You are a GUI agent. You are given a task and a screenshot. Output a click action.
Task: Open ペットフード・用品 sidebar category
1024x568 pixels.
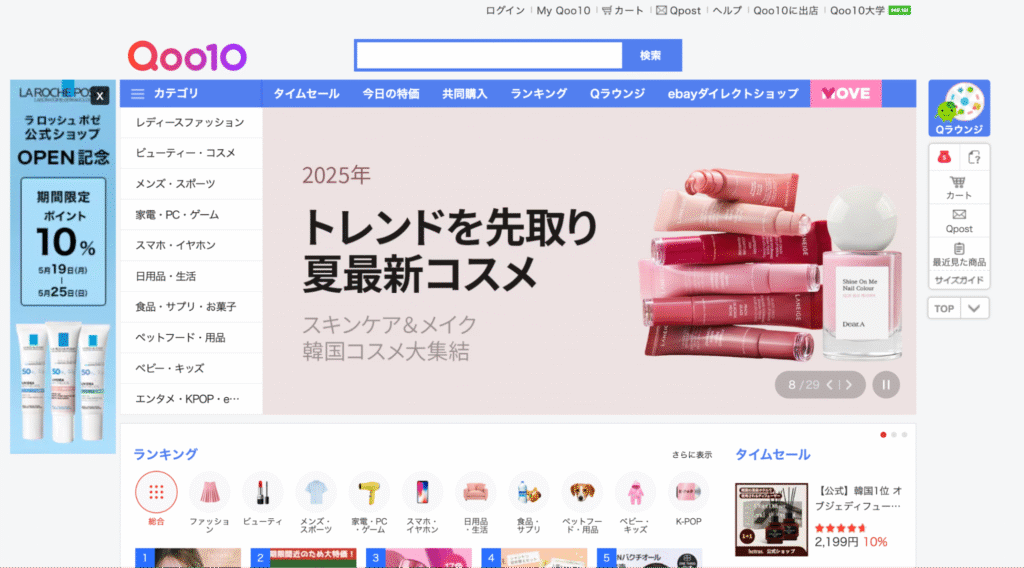(x=180, y=338)
